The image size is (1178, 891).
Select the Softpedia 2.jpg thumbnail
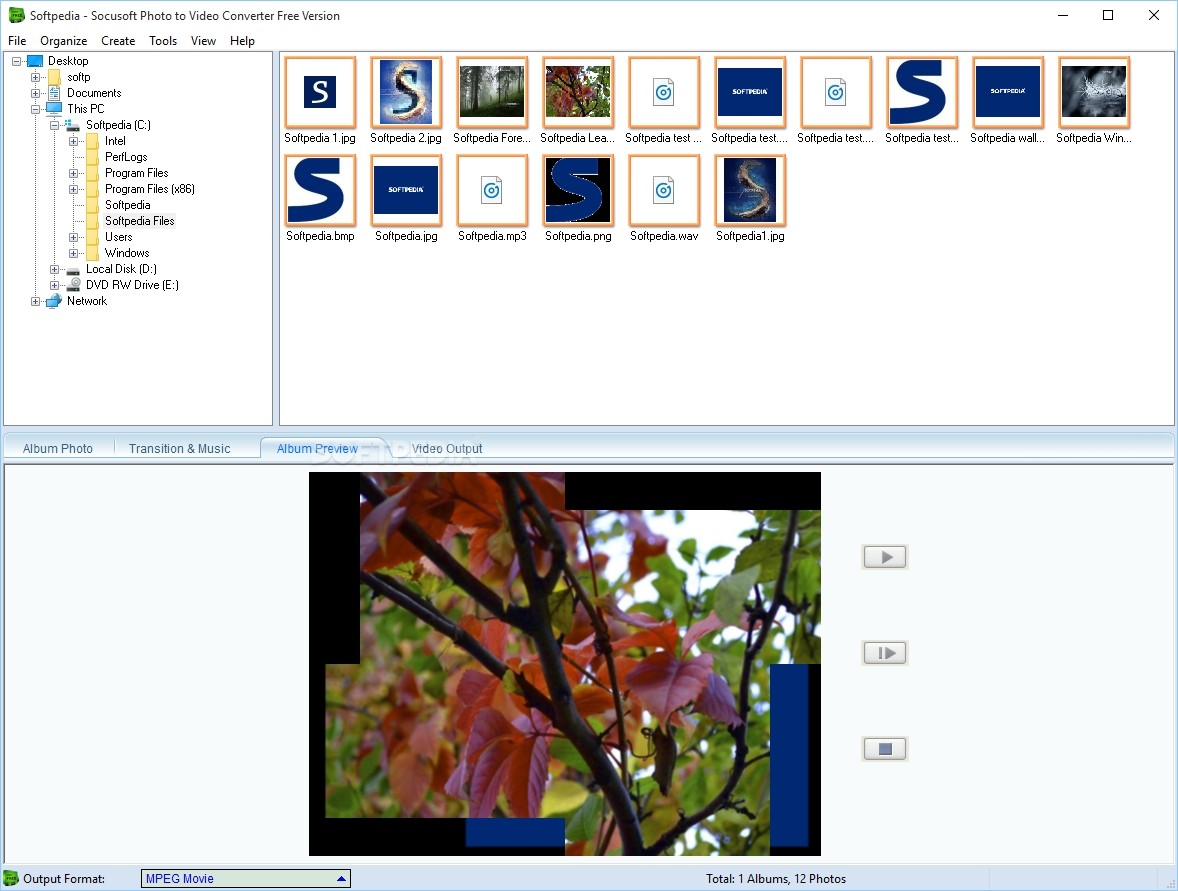click(x=406, y=92)
